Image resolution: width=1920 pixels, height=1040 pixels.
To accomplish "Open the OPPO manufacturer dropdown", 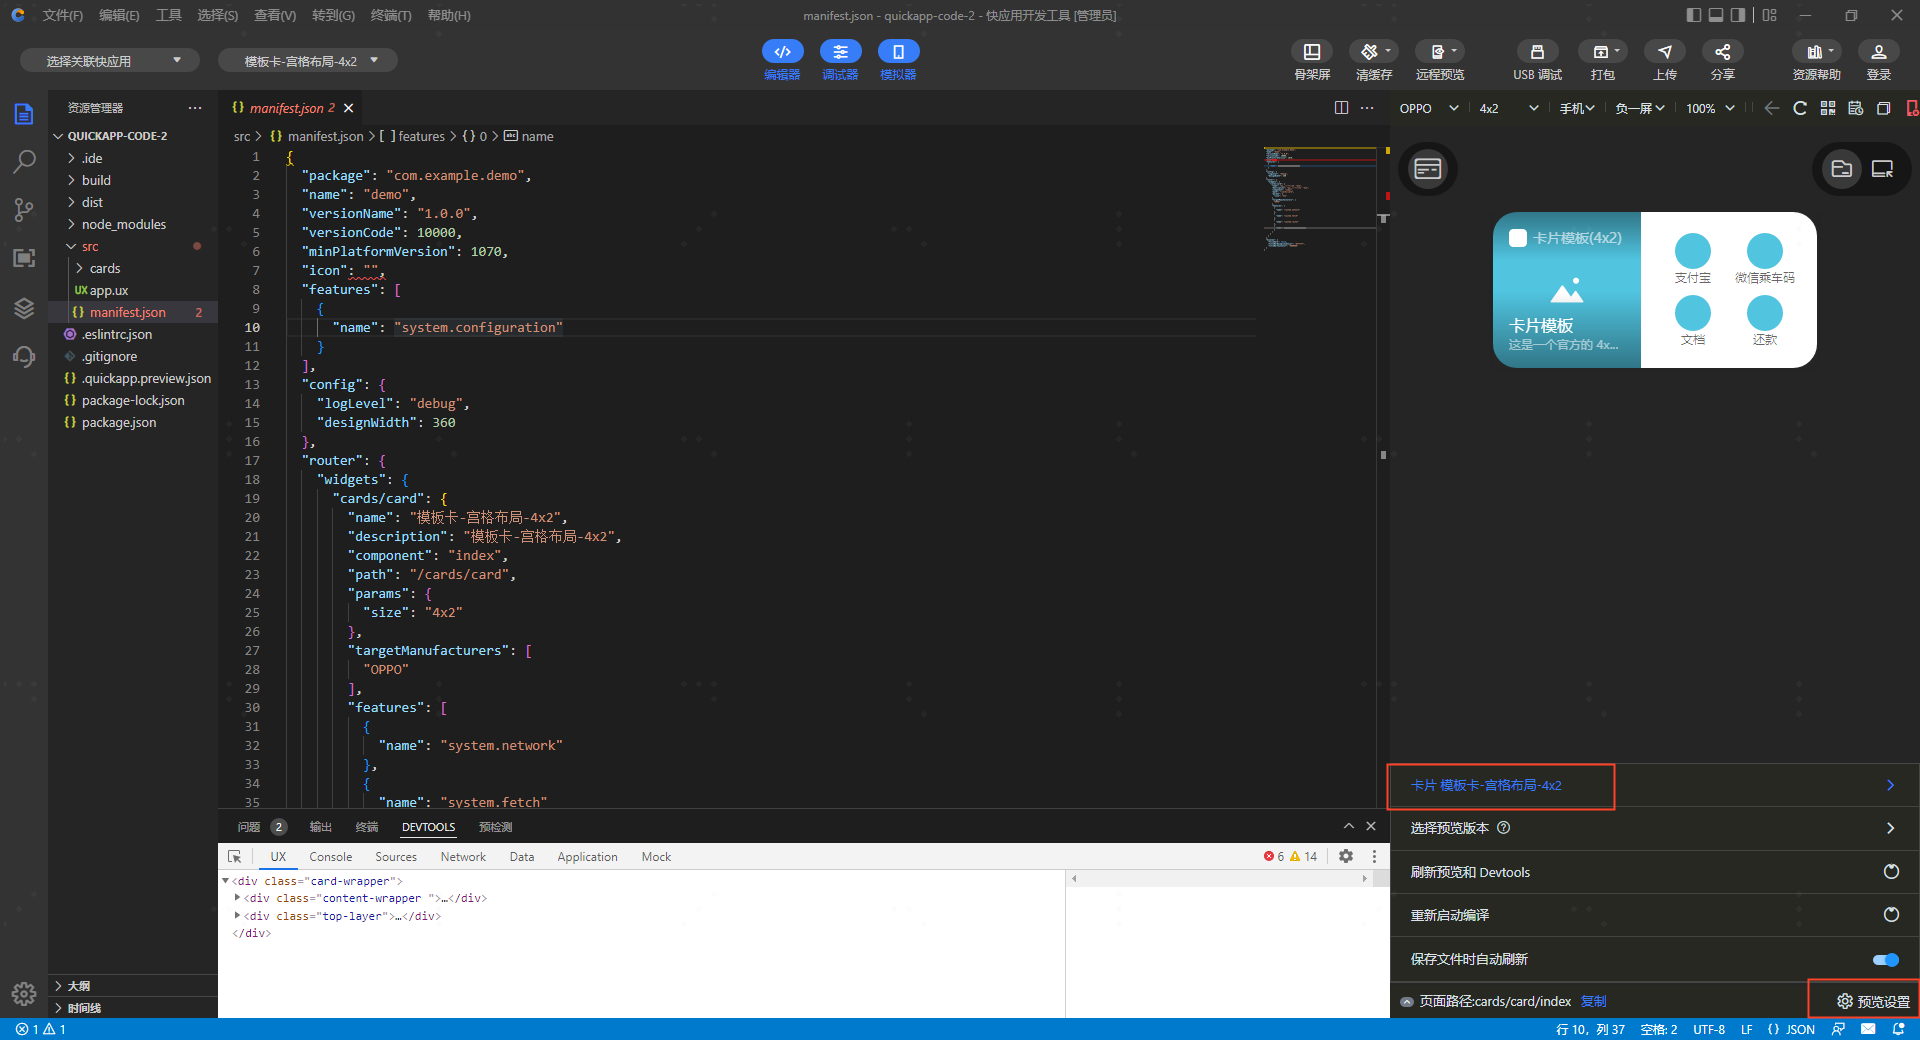I will (x=1428, y=108).
